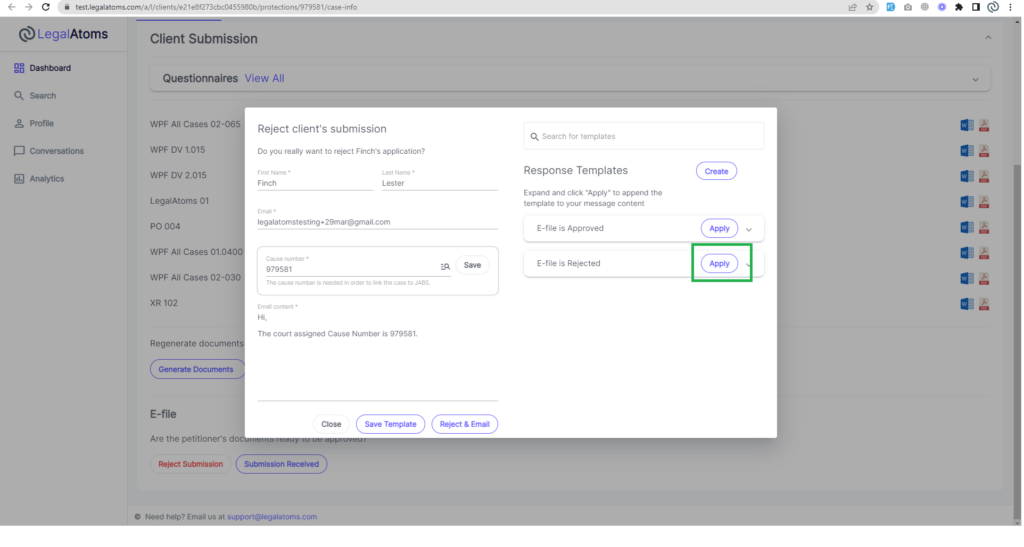Expand the E-file is Approved template
1024x547 pixels.
coord(749,229)
